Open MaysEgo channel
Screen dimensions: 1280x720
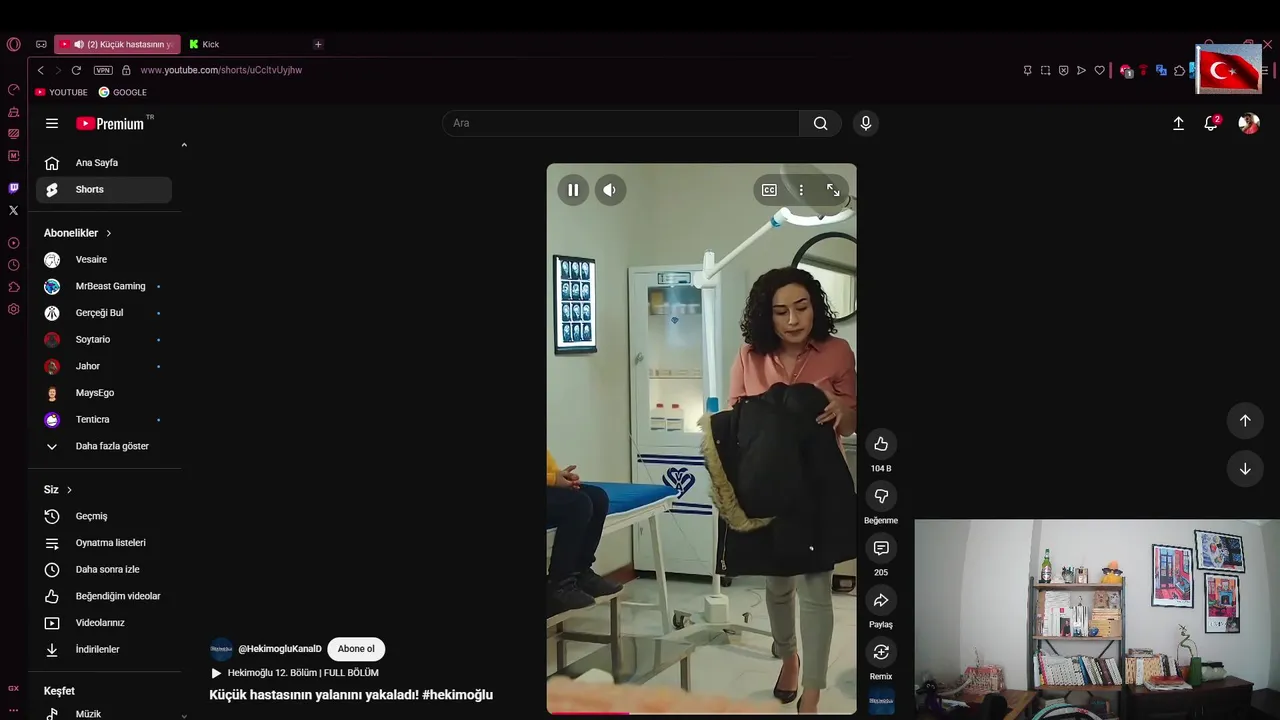pos(104,393)
